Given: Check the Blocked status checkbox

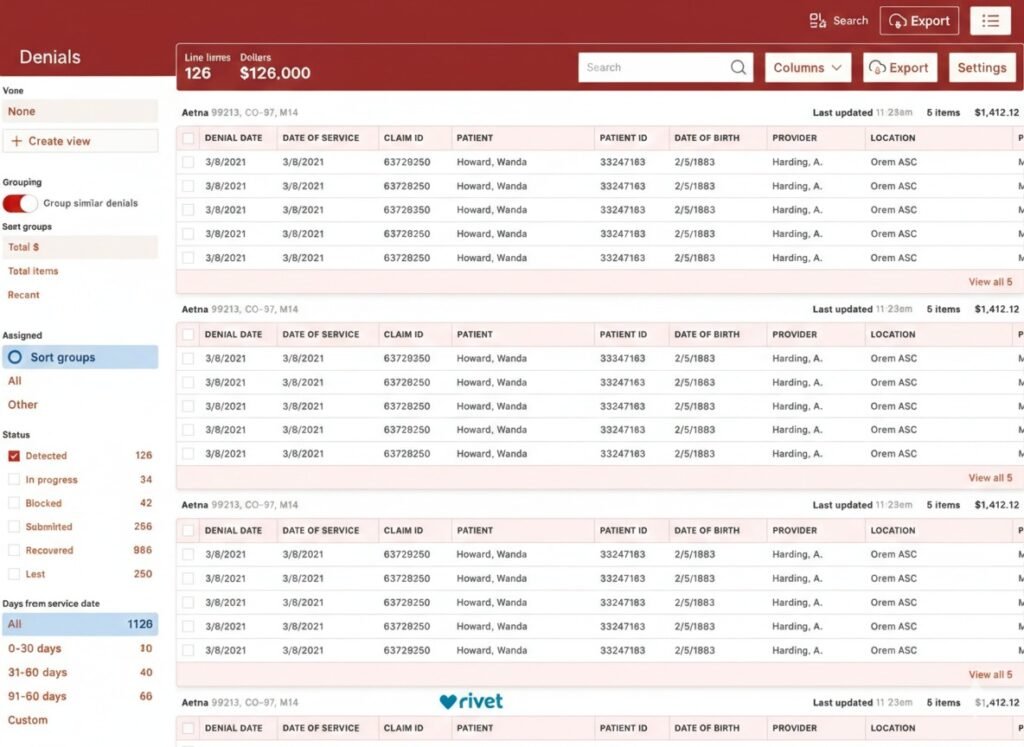Looking at the screenshot, I should [14, 504].
